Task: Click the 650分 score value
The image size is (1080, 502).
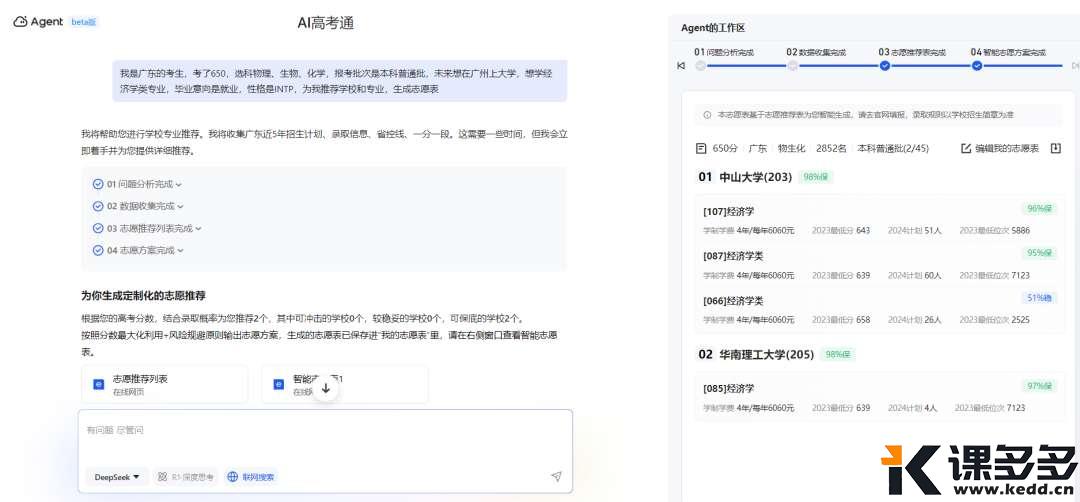Action: [x=725, y=148]
